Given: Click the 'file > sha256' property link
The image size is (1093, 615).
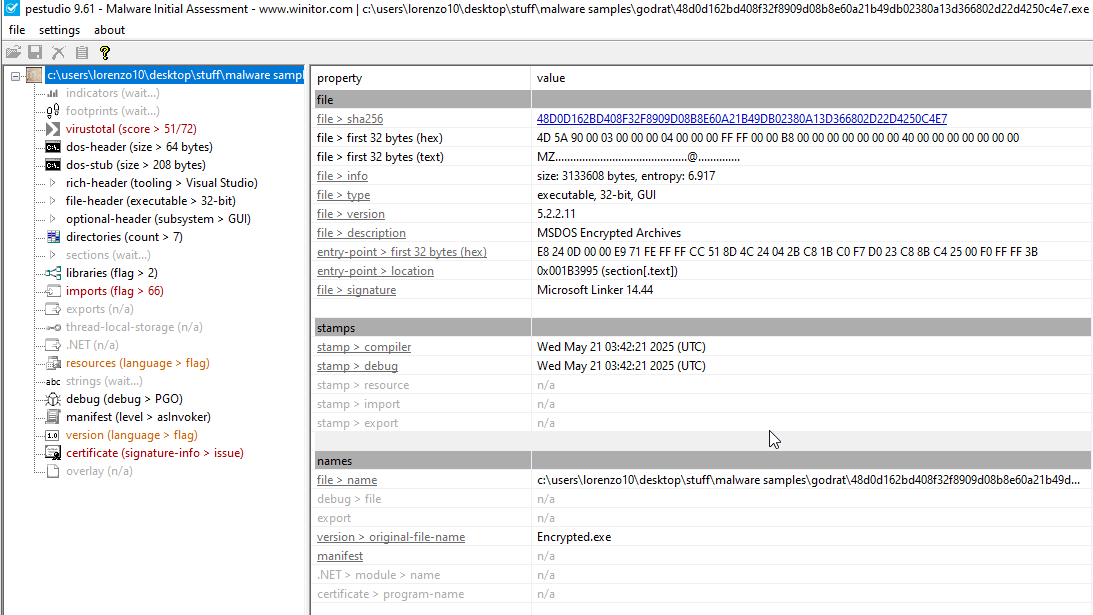Looking at the screenshot, I should pos(350,119).
